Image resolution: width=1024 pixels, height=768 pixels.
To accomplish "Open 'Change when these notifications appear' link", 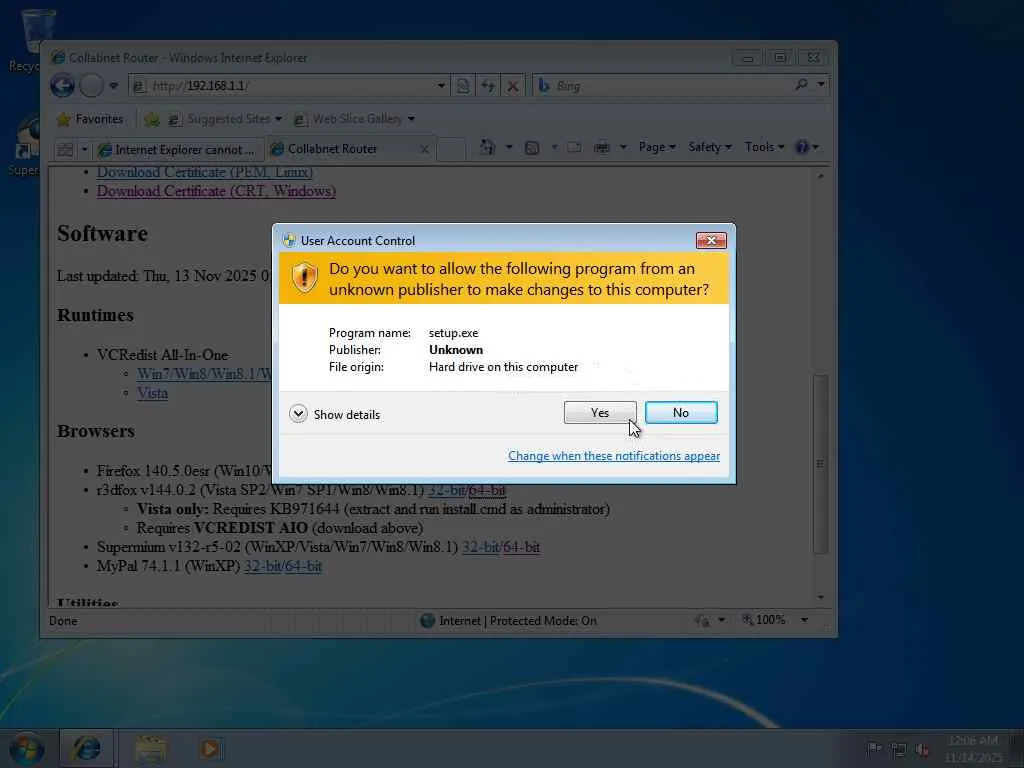I will [614, 456].
